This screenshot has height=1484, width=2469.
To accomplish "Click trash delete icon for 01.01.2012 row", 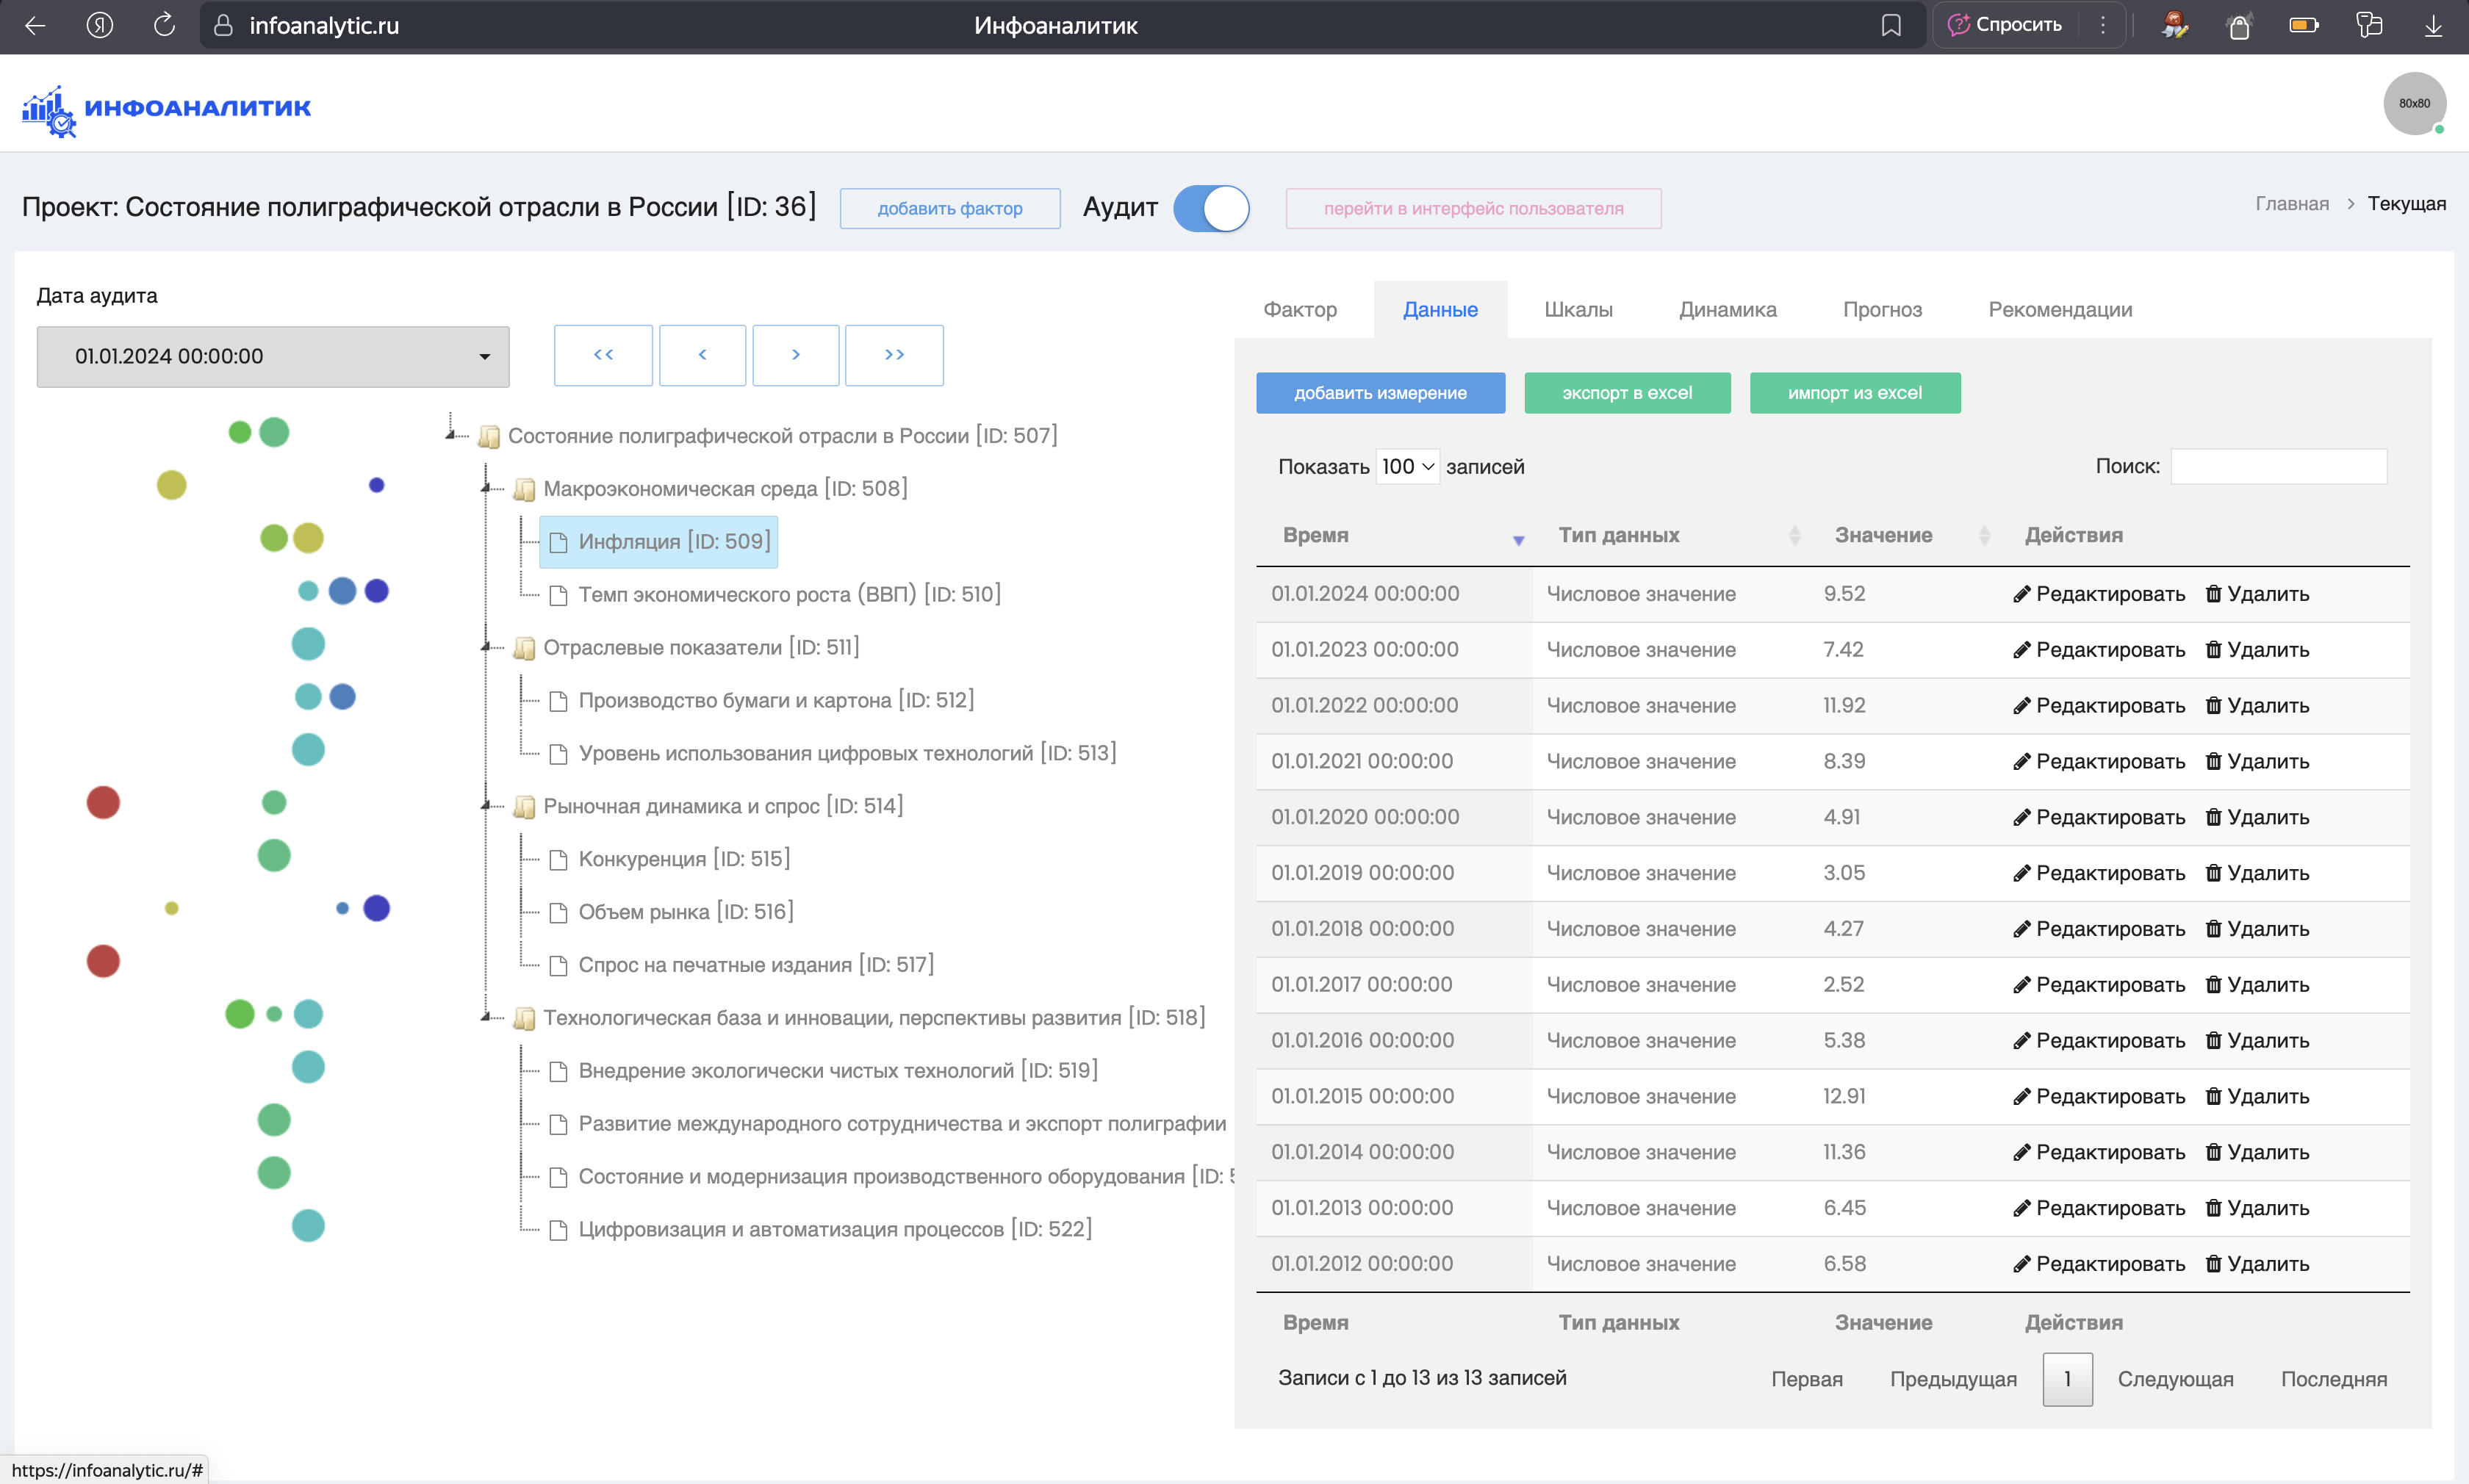I will [x=2213, y=1264].
